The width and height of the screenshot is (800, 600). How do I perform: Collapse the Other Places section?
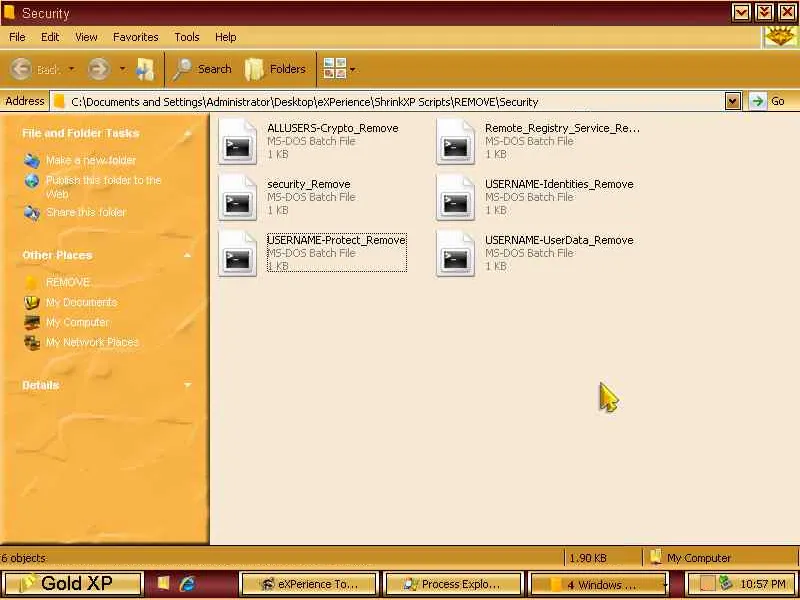187,255
